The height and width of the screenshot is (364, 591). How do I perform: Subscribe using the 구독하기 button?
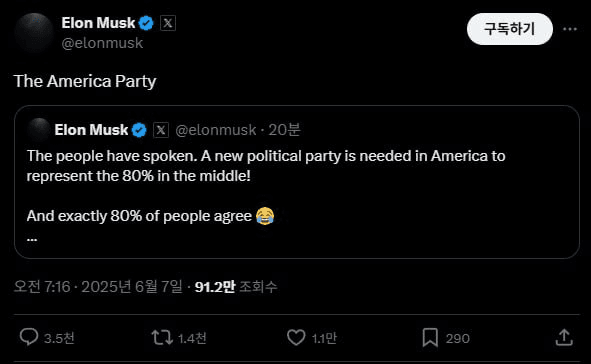[x=510, y=29]
